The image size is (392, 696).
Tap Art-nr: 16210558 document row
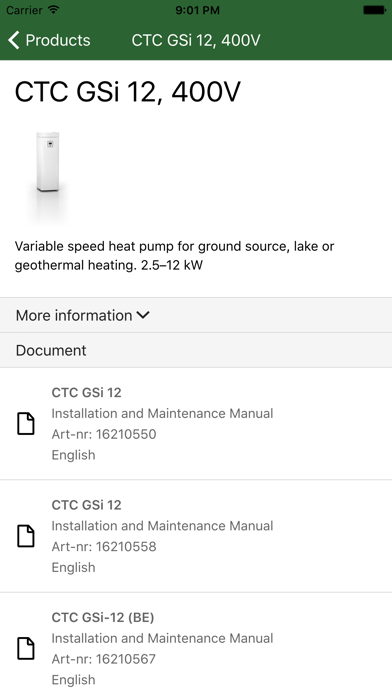coord(196,536)
